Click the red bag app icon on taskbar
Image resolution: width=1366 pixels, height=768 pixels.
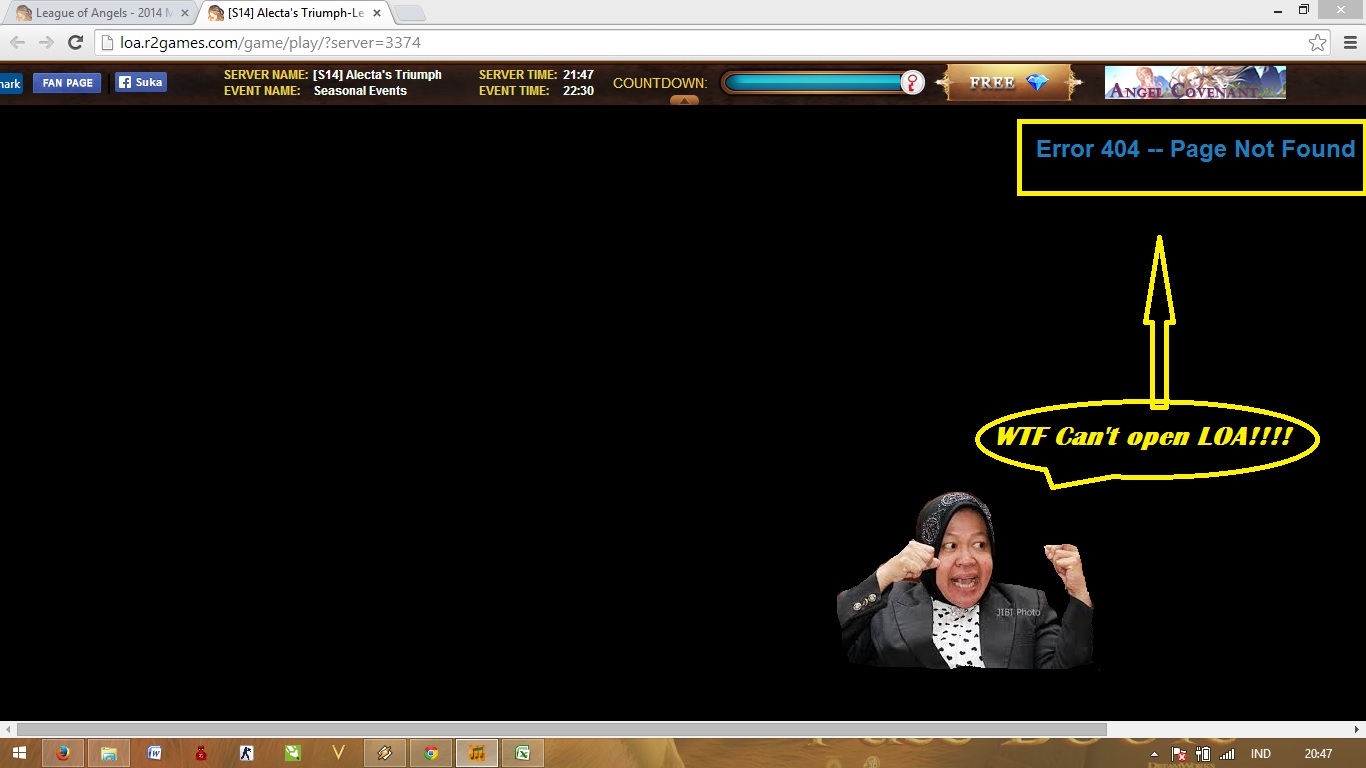(x=201, y=753)
